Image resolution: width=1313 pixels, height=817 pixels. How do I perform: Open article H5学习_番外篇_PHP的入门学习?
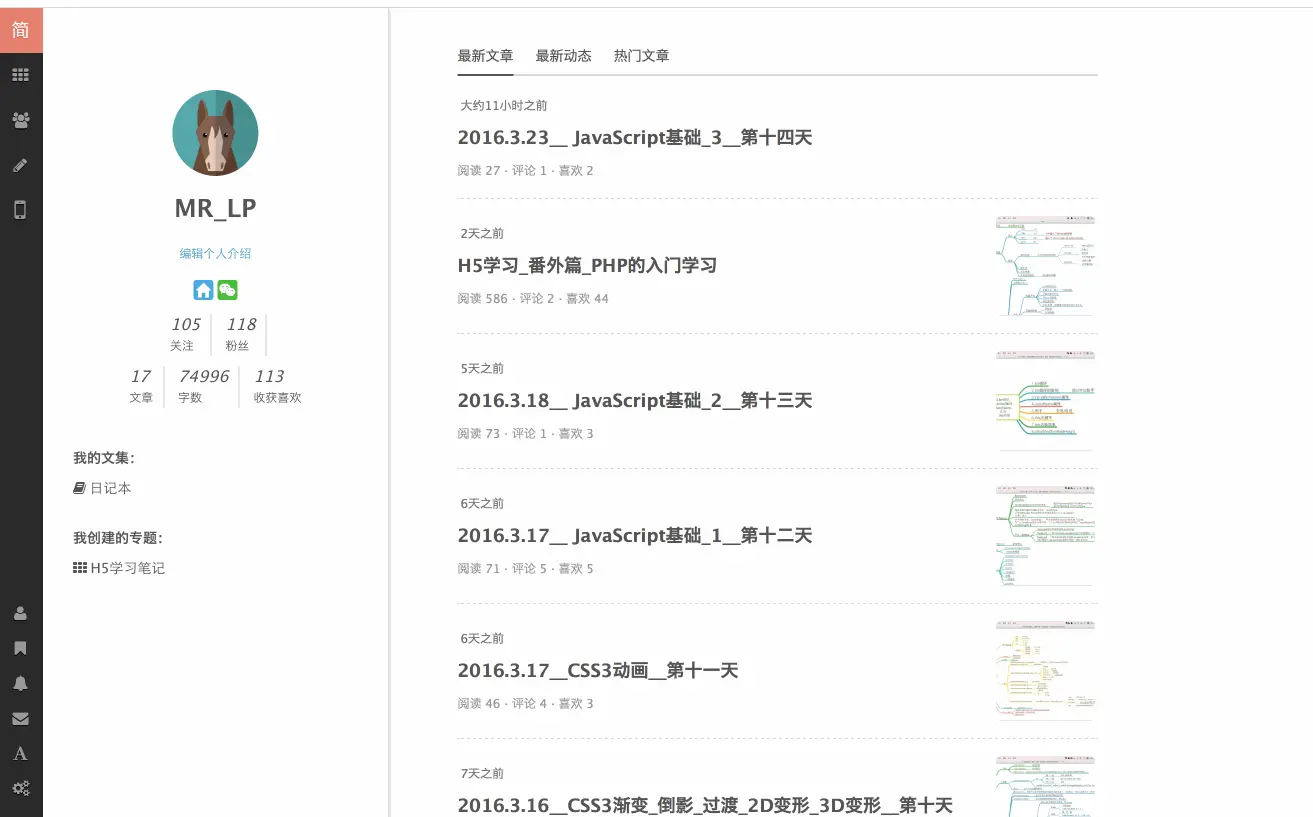[x=587, y=266]
